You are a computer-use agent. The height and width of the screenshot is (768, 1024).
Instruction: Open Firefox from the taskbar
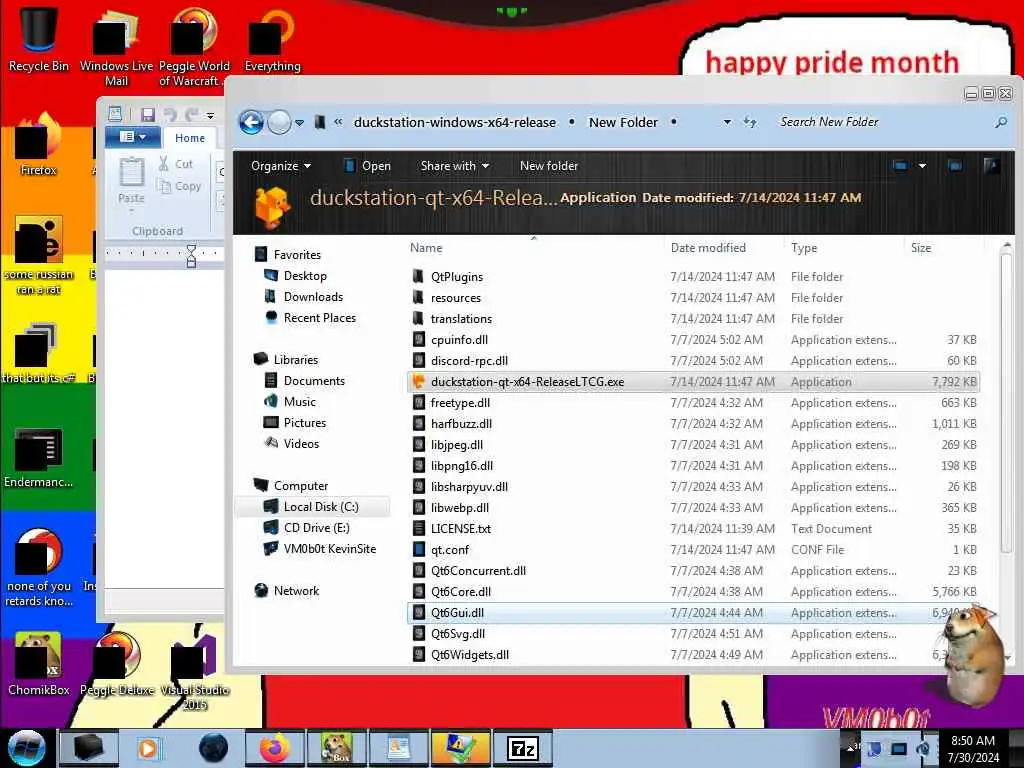pyautogui.click(x=274, y=748)
